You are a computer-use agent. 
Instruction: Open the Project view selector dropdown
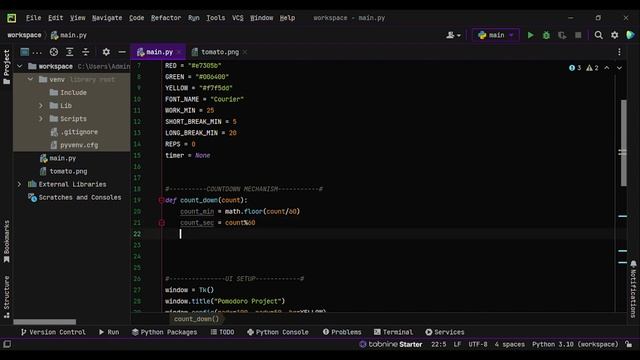(30, 52)
